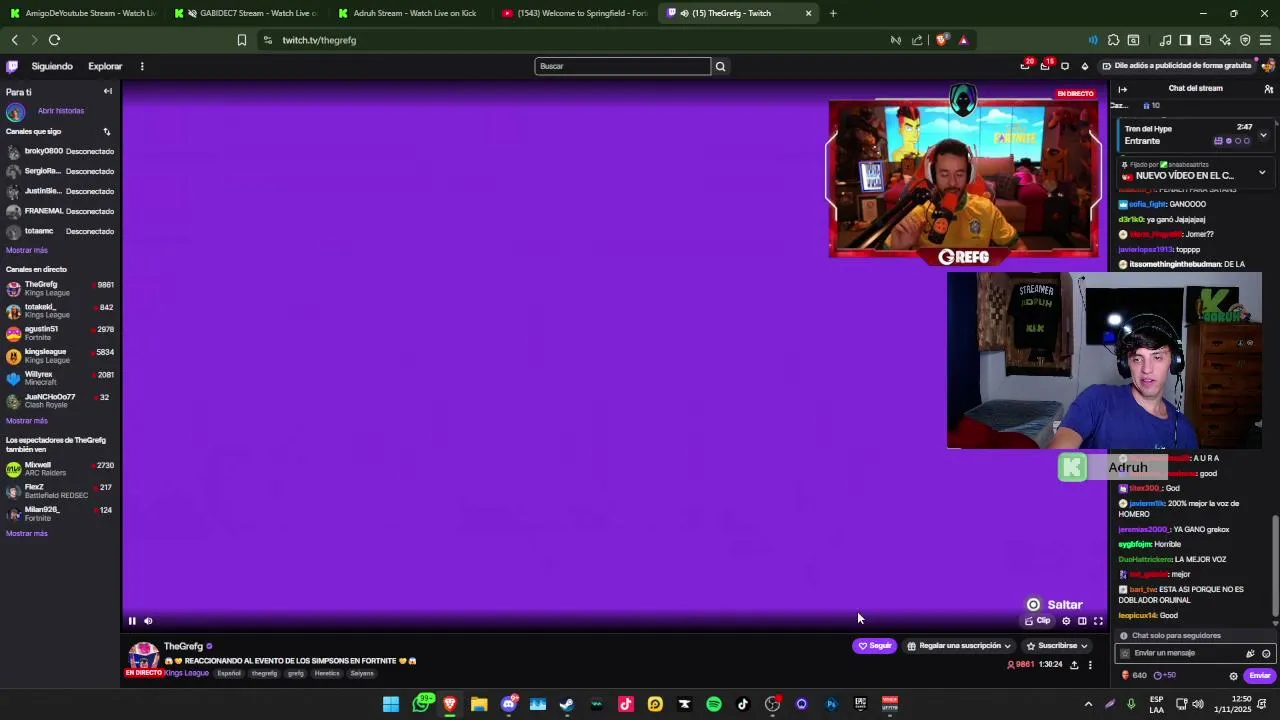Click the Twitch Buscar search field
The height and width of the screenshot is (720, 1280).
click(622, 66)
